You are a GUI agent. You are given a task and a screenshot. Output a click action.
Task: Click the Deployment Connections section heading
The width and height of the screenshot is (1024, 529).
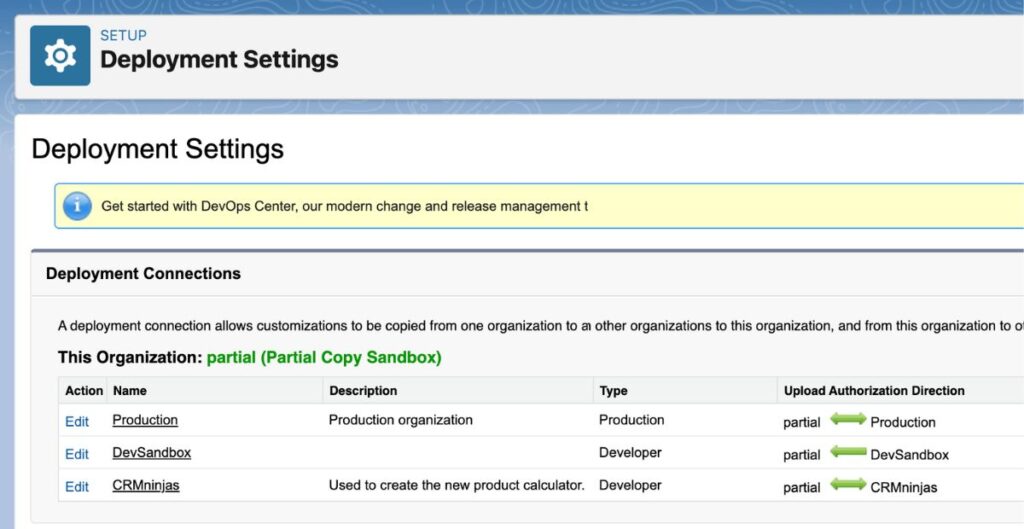coord(143,274)
